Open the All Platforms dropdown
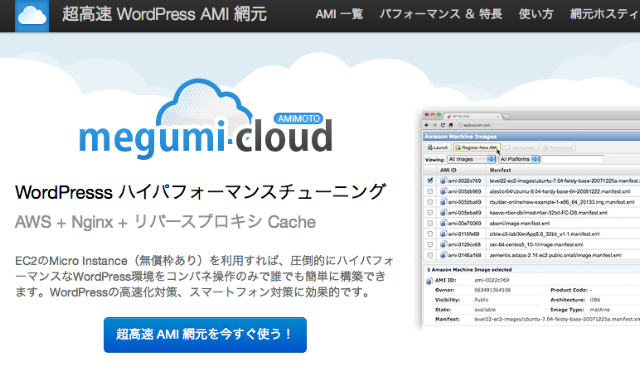The height and width of the screenshot is (381, 640). pyautogui.click(x=519, y=159)
